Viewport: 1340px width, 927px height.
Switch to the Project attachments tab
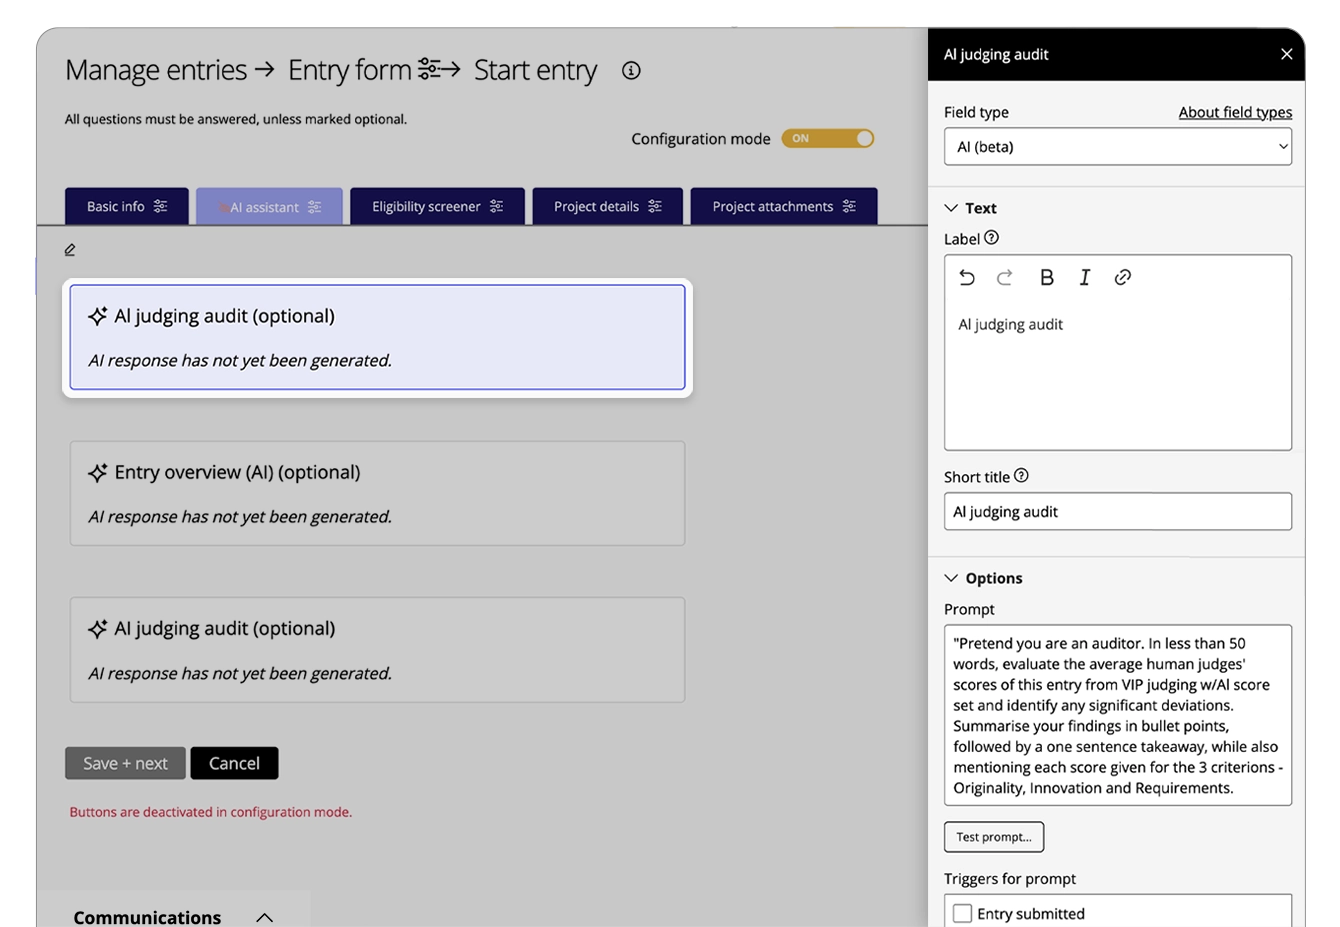click(783, 206)
